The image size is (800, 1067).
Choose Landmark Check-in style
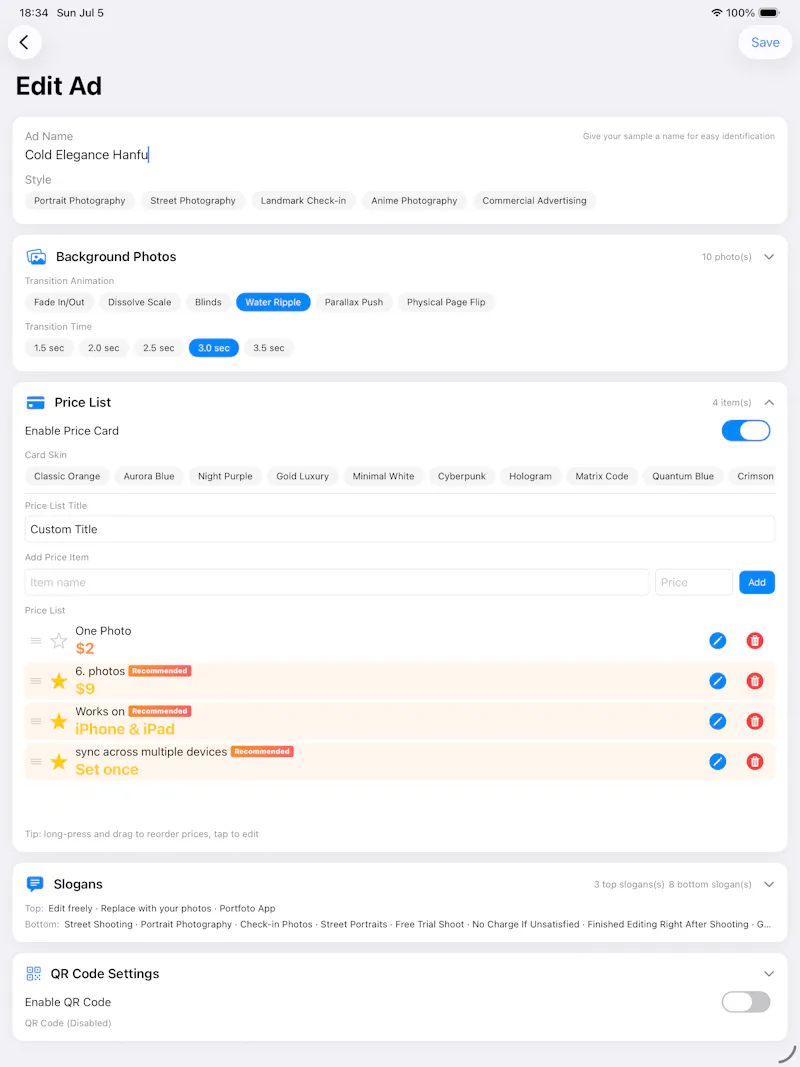303,201
